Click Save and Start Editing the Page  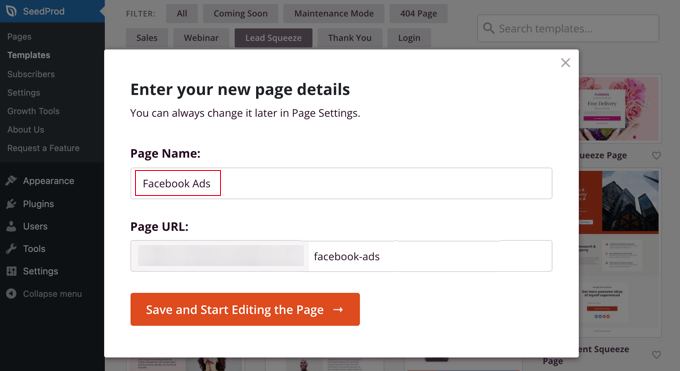click(245, 309)
